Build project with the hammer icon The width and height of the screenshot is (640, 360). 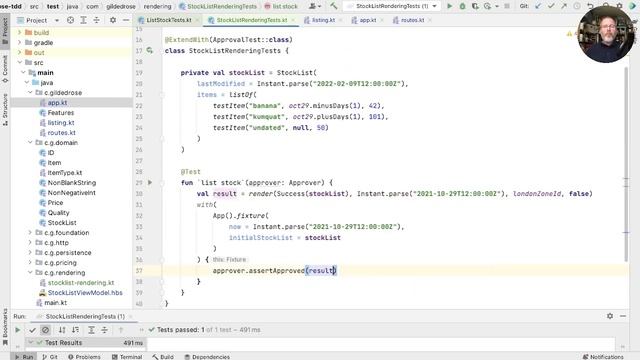[334, 6]
